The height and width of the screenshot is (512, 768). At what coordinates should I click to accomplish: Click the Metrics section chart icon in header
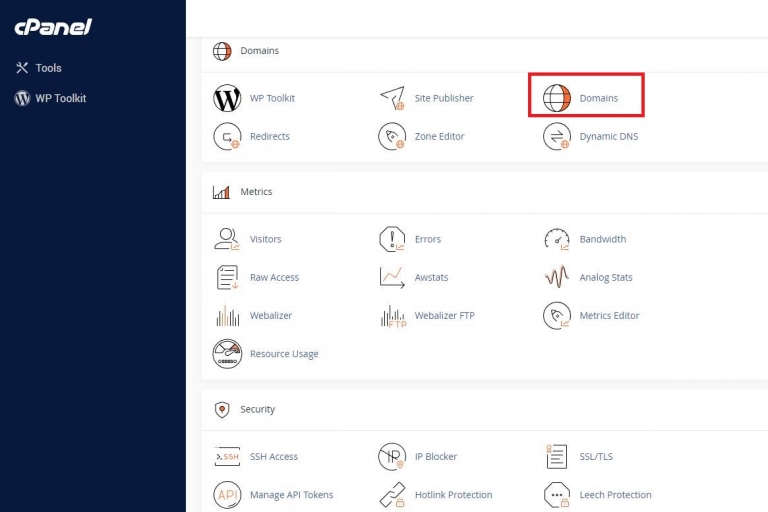point(221,192)
